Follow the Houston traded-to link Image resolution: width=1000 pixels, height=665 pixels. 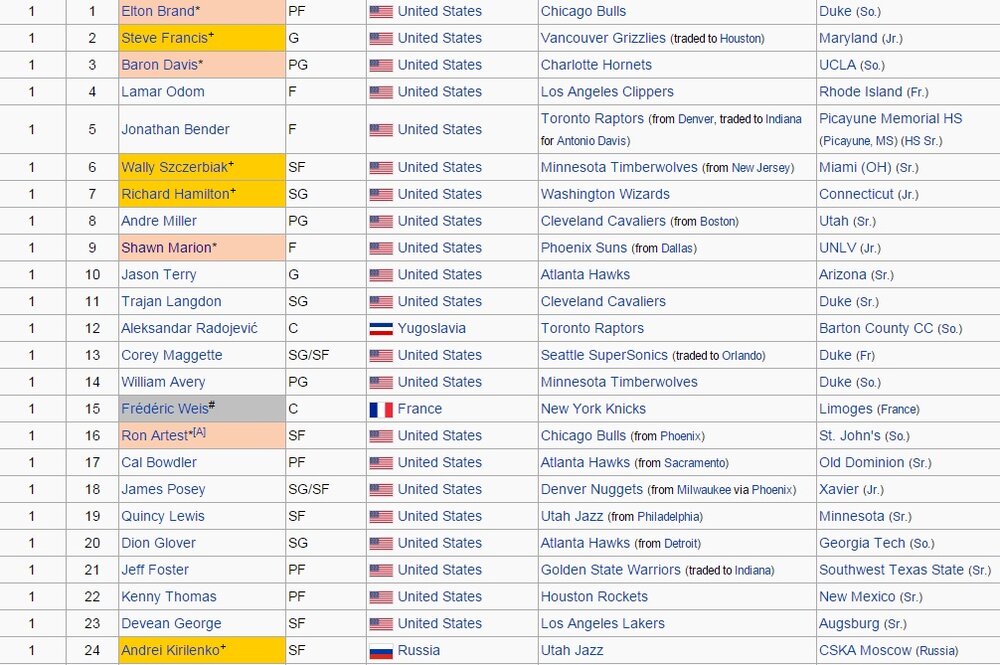[740, 38]
